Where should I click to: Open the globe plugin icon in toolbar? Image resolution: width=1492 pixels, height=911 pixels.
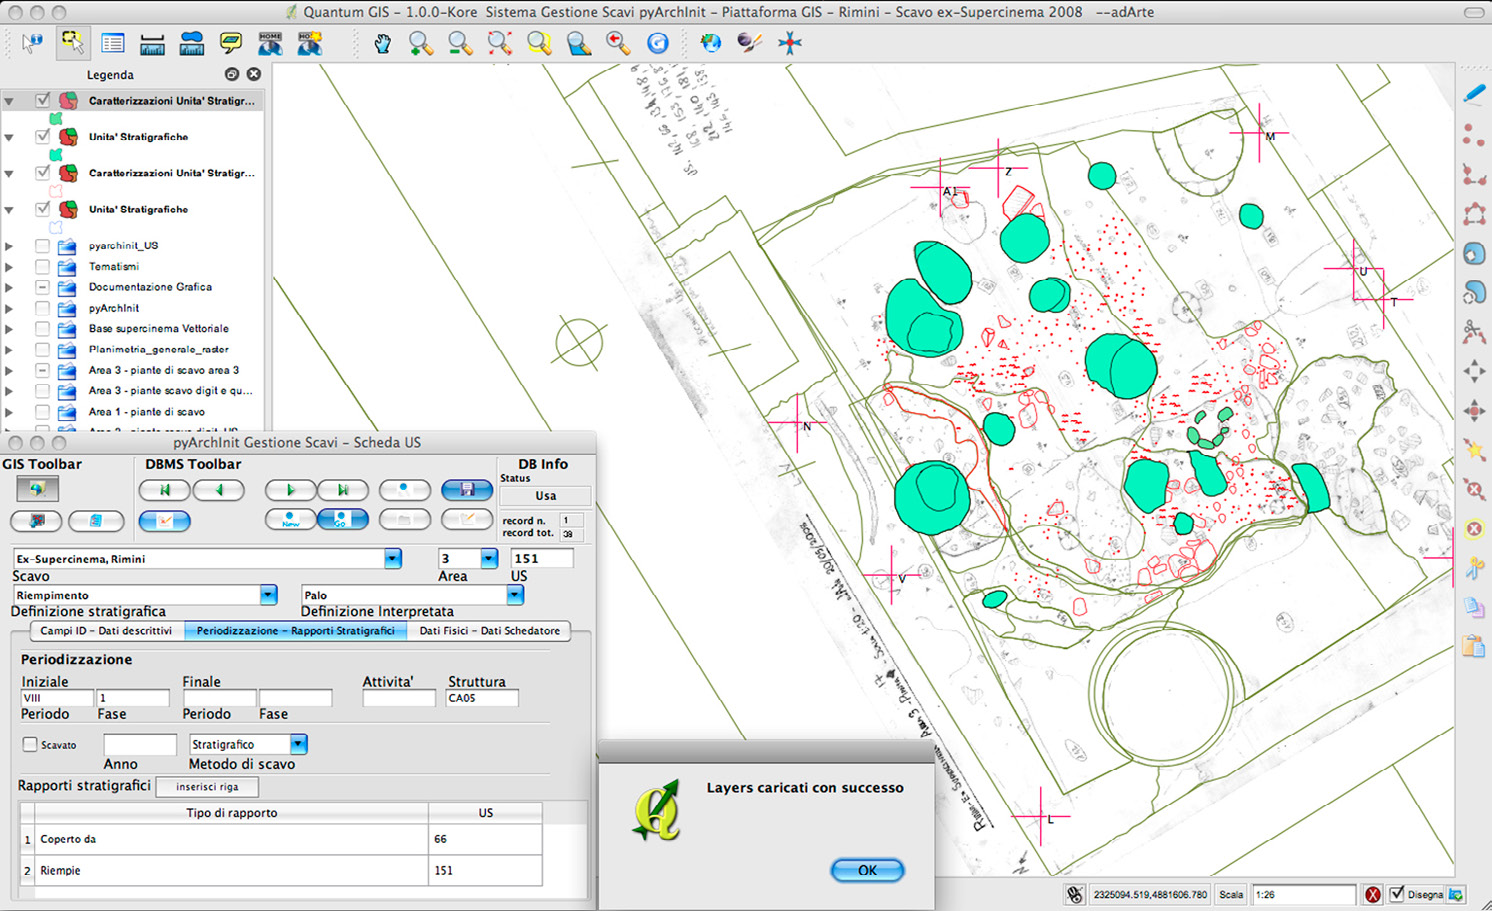pyautogui.click(x=710, y=43)
